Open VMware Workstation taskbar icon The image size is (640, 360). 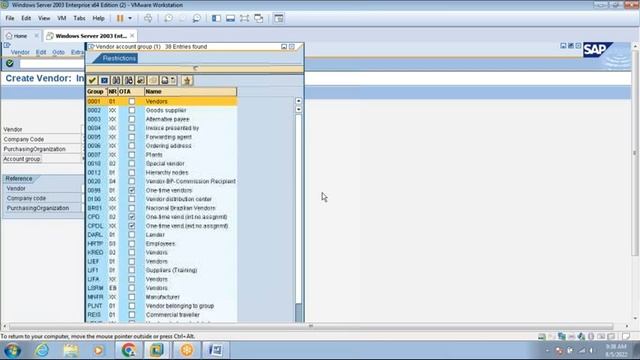pyautogui.click(x=156, y=350)
